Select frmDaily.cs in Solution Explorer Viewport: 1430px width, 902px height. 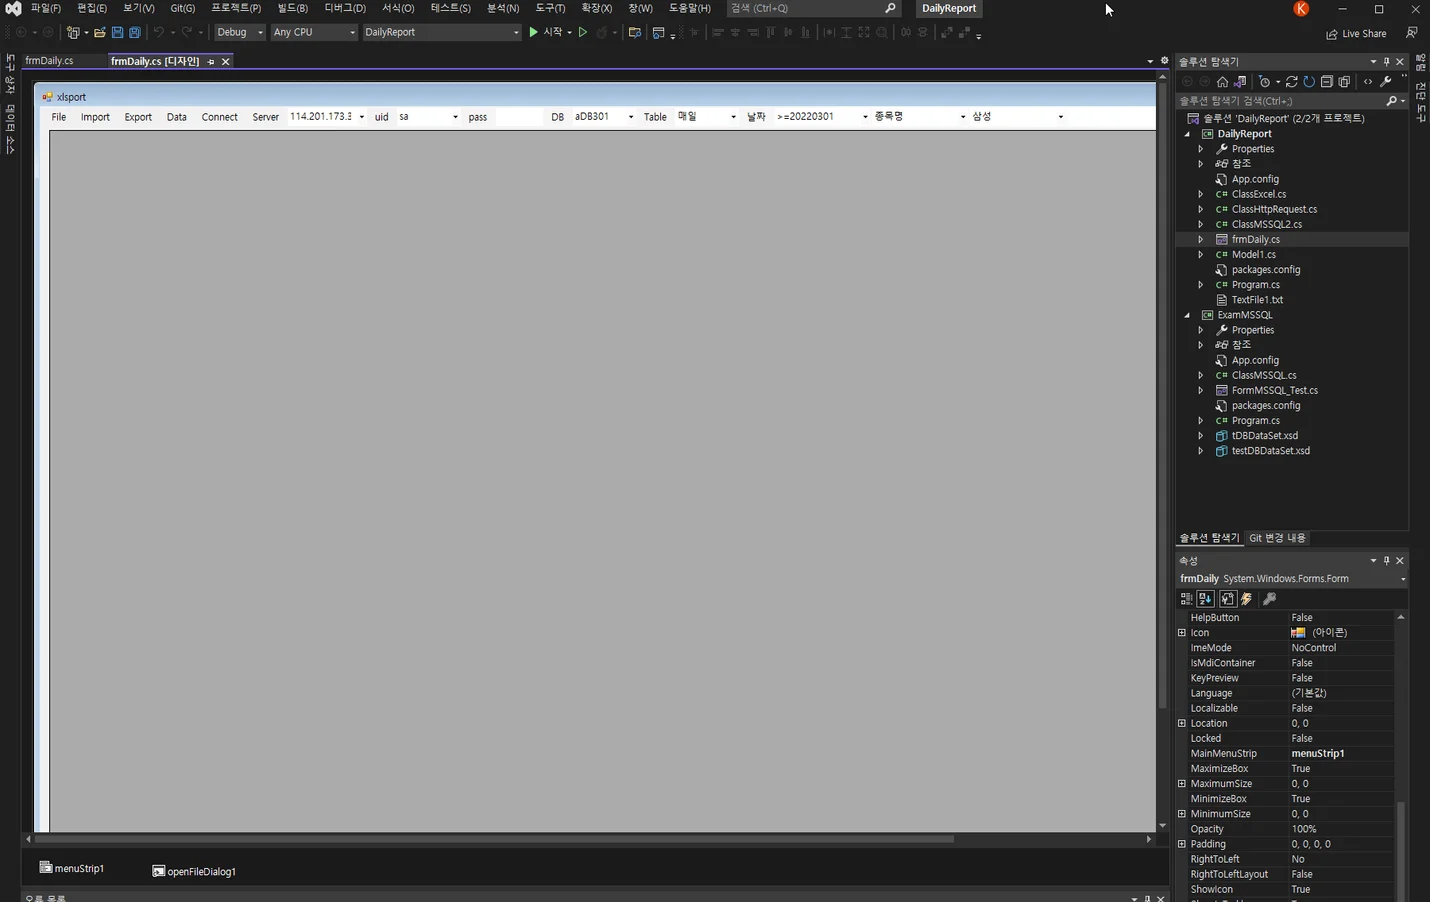pyautogui.click(x=1255, y=240)
